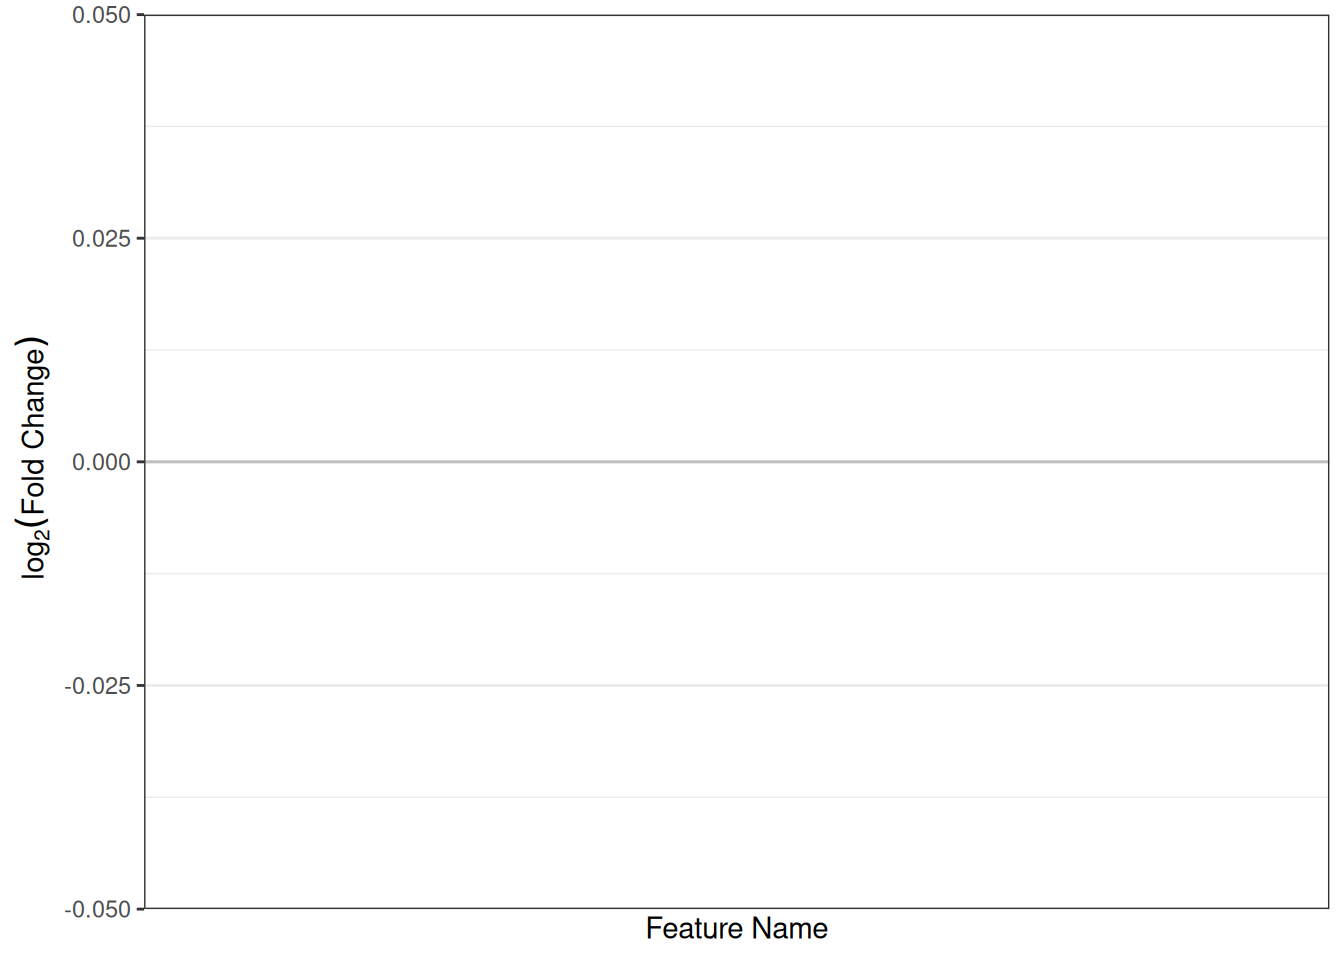Click the axis tick mark beside 0.025
Screen dimensions: 1344x960
click(140, 238)
